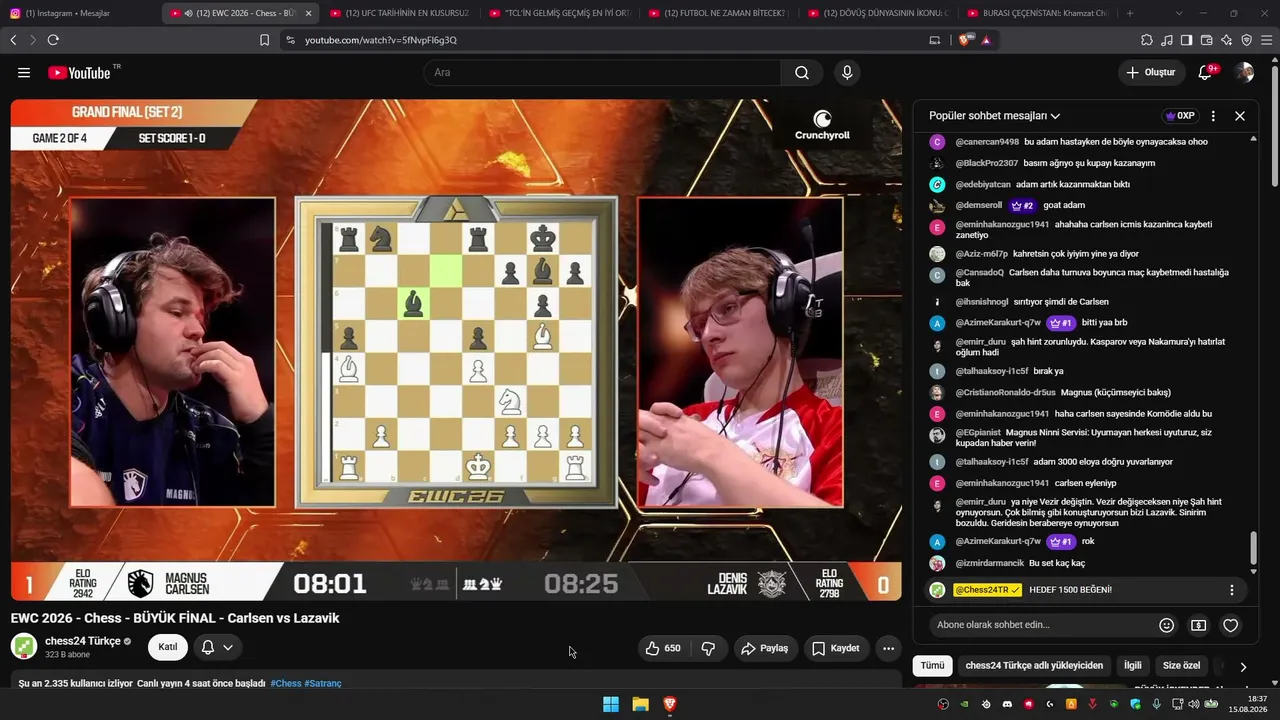The image size is (1280, 720).
Task: Open the video more actions menu
Action: coord(888,648)
